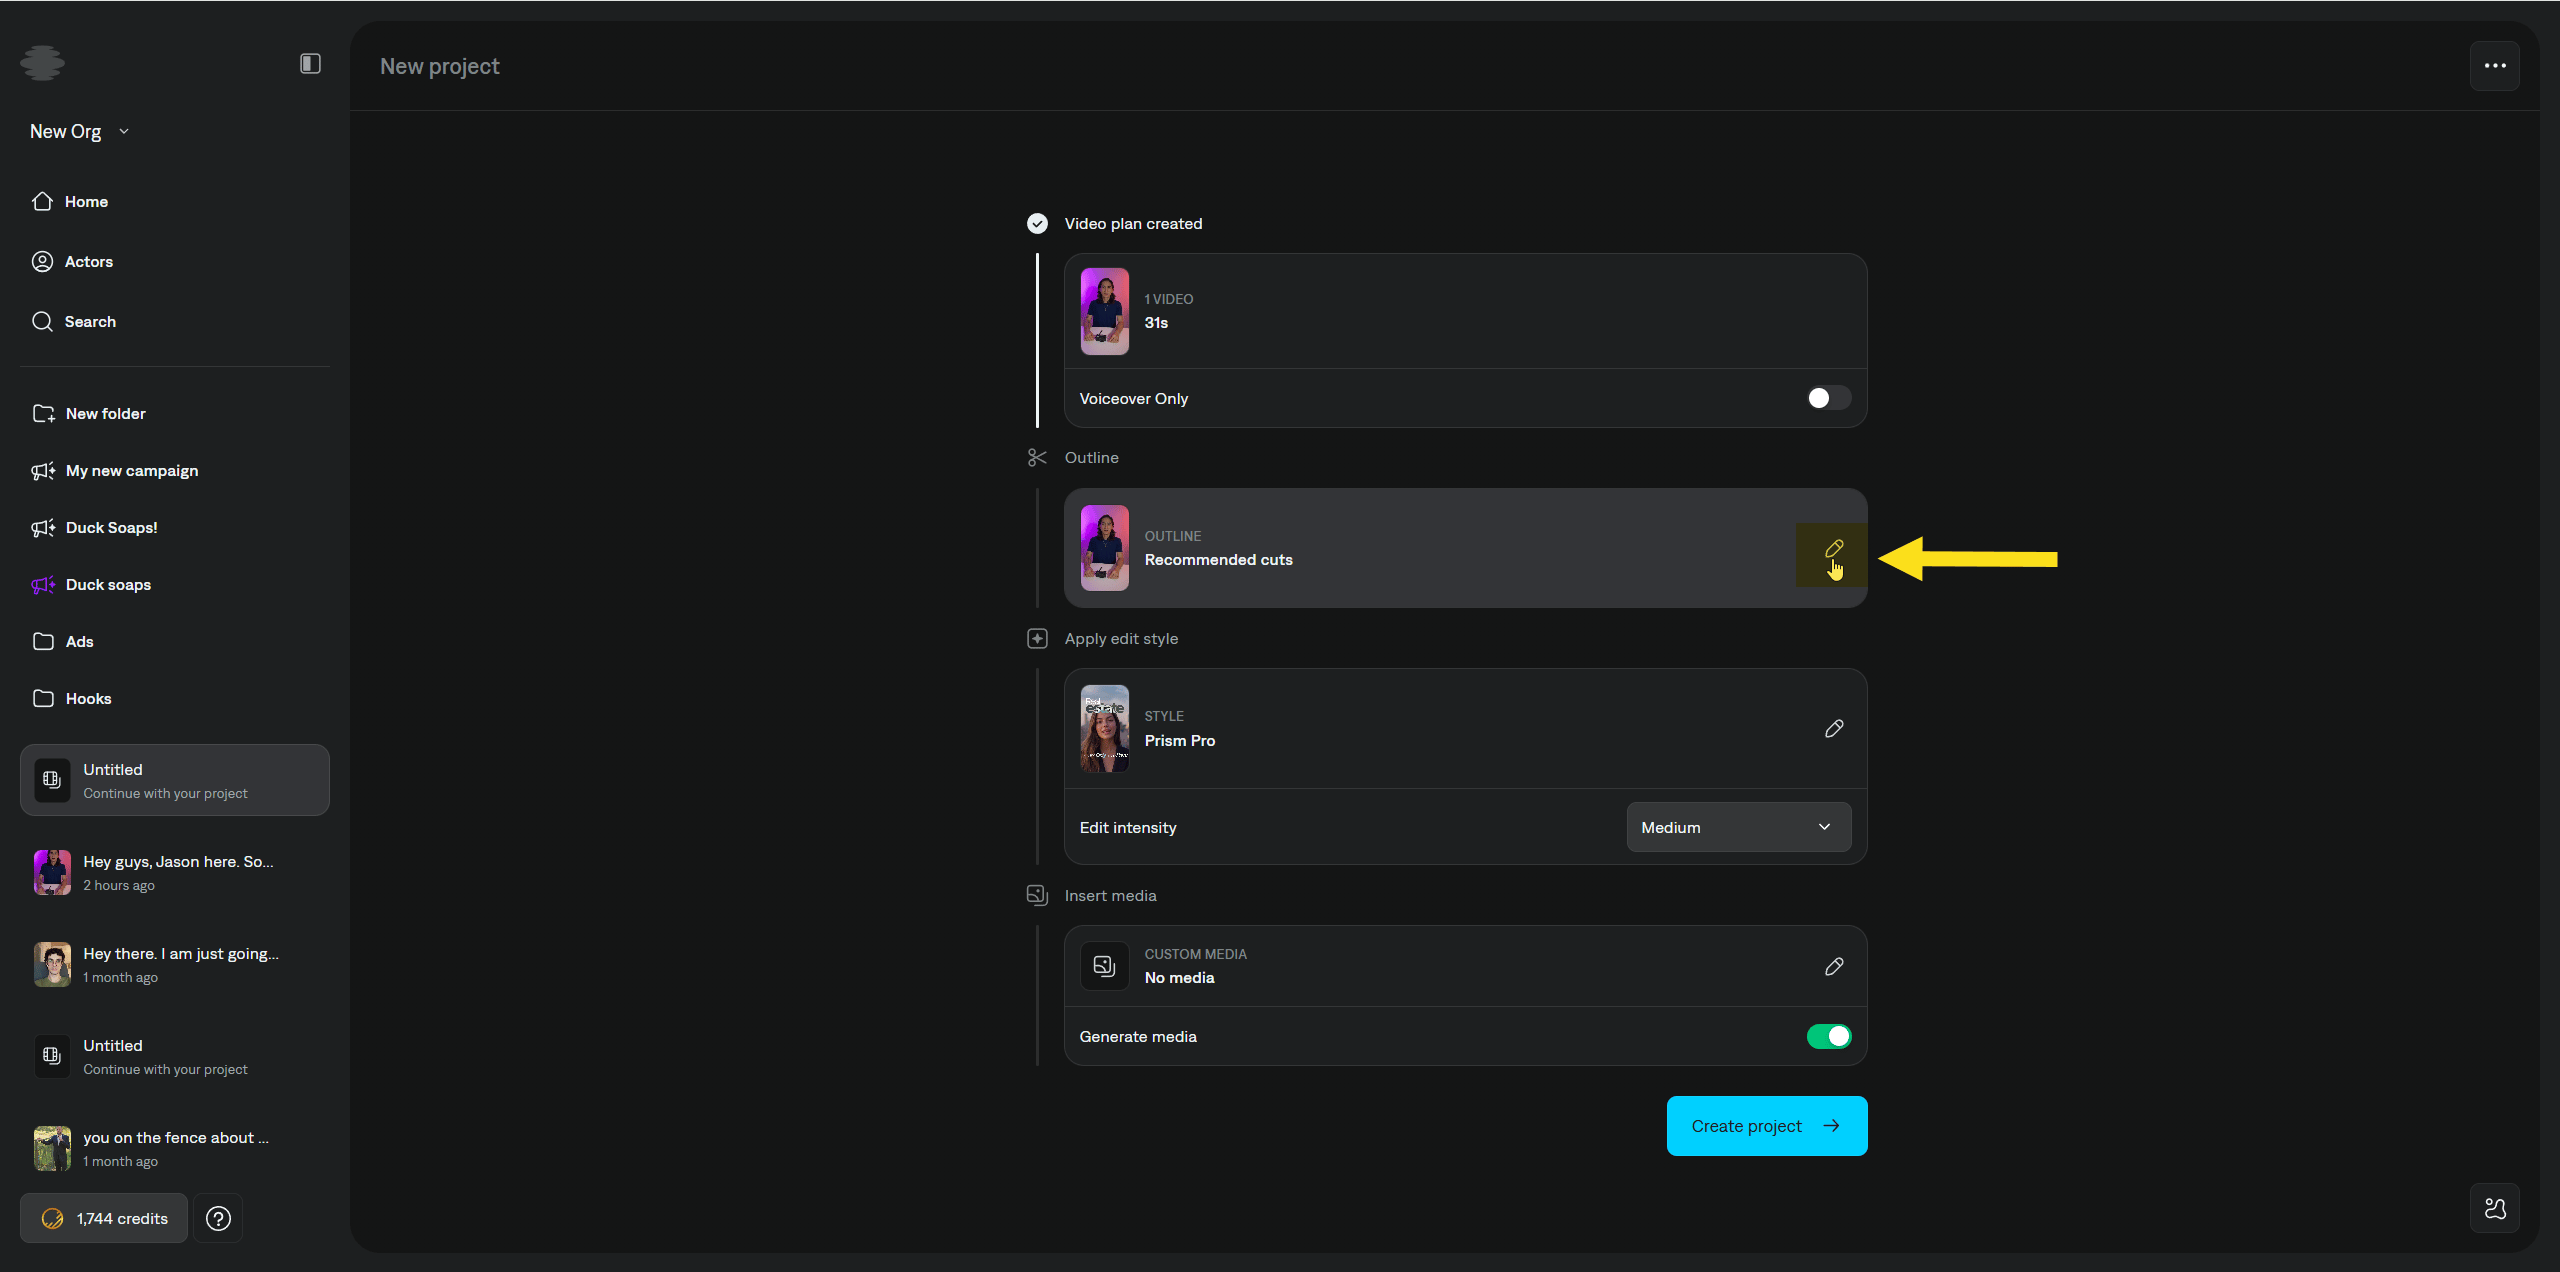This screenshot has width=2560, height=1272.
Task: Click the No media label
Action: click(x=1179, y=978)
